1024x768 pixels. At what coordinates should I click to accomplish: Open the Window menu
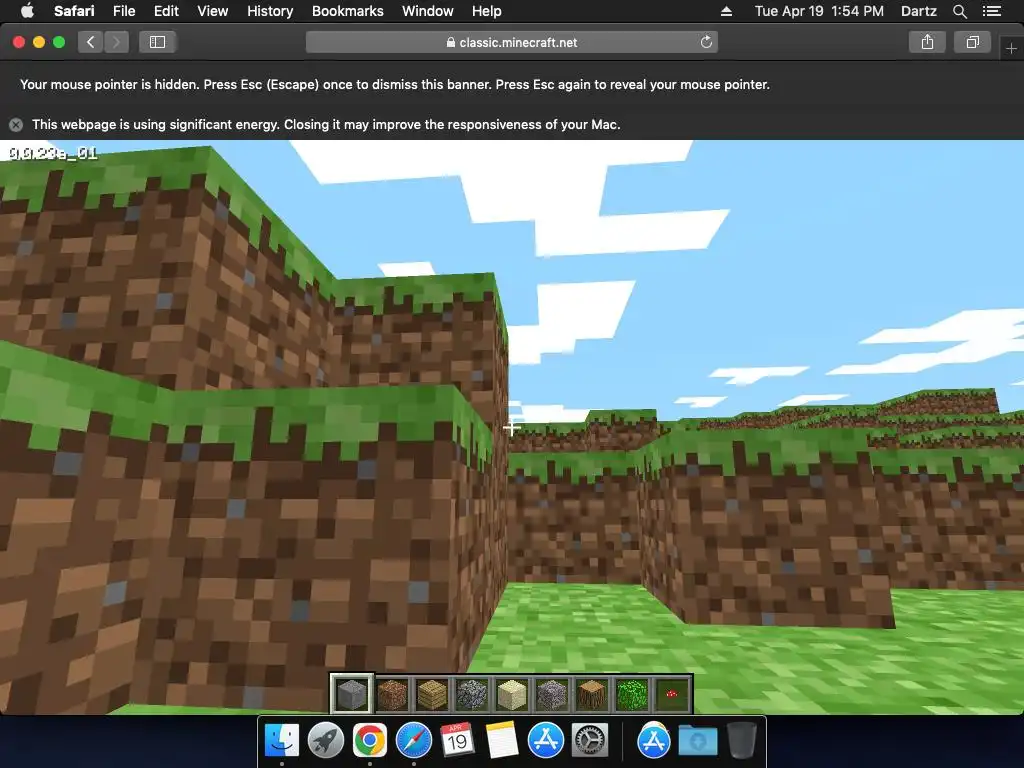click(x=428, y=11)
